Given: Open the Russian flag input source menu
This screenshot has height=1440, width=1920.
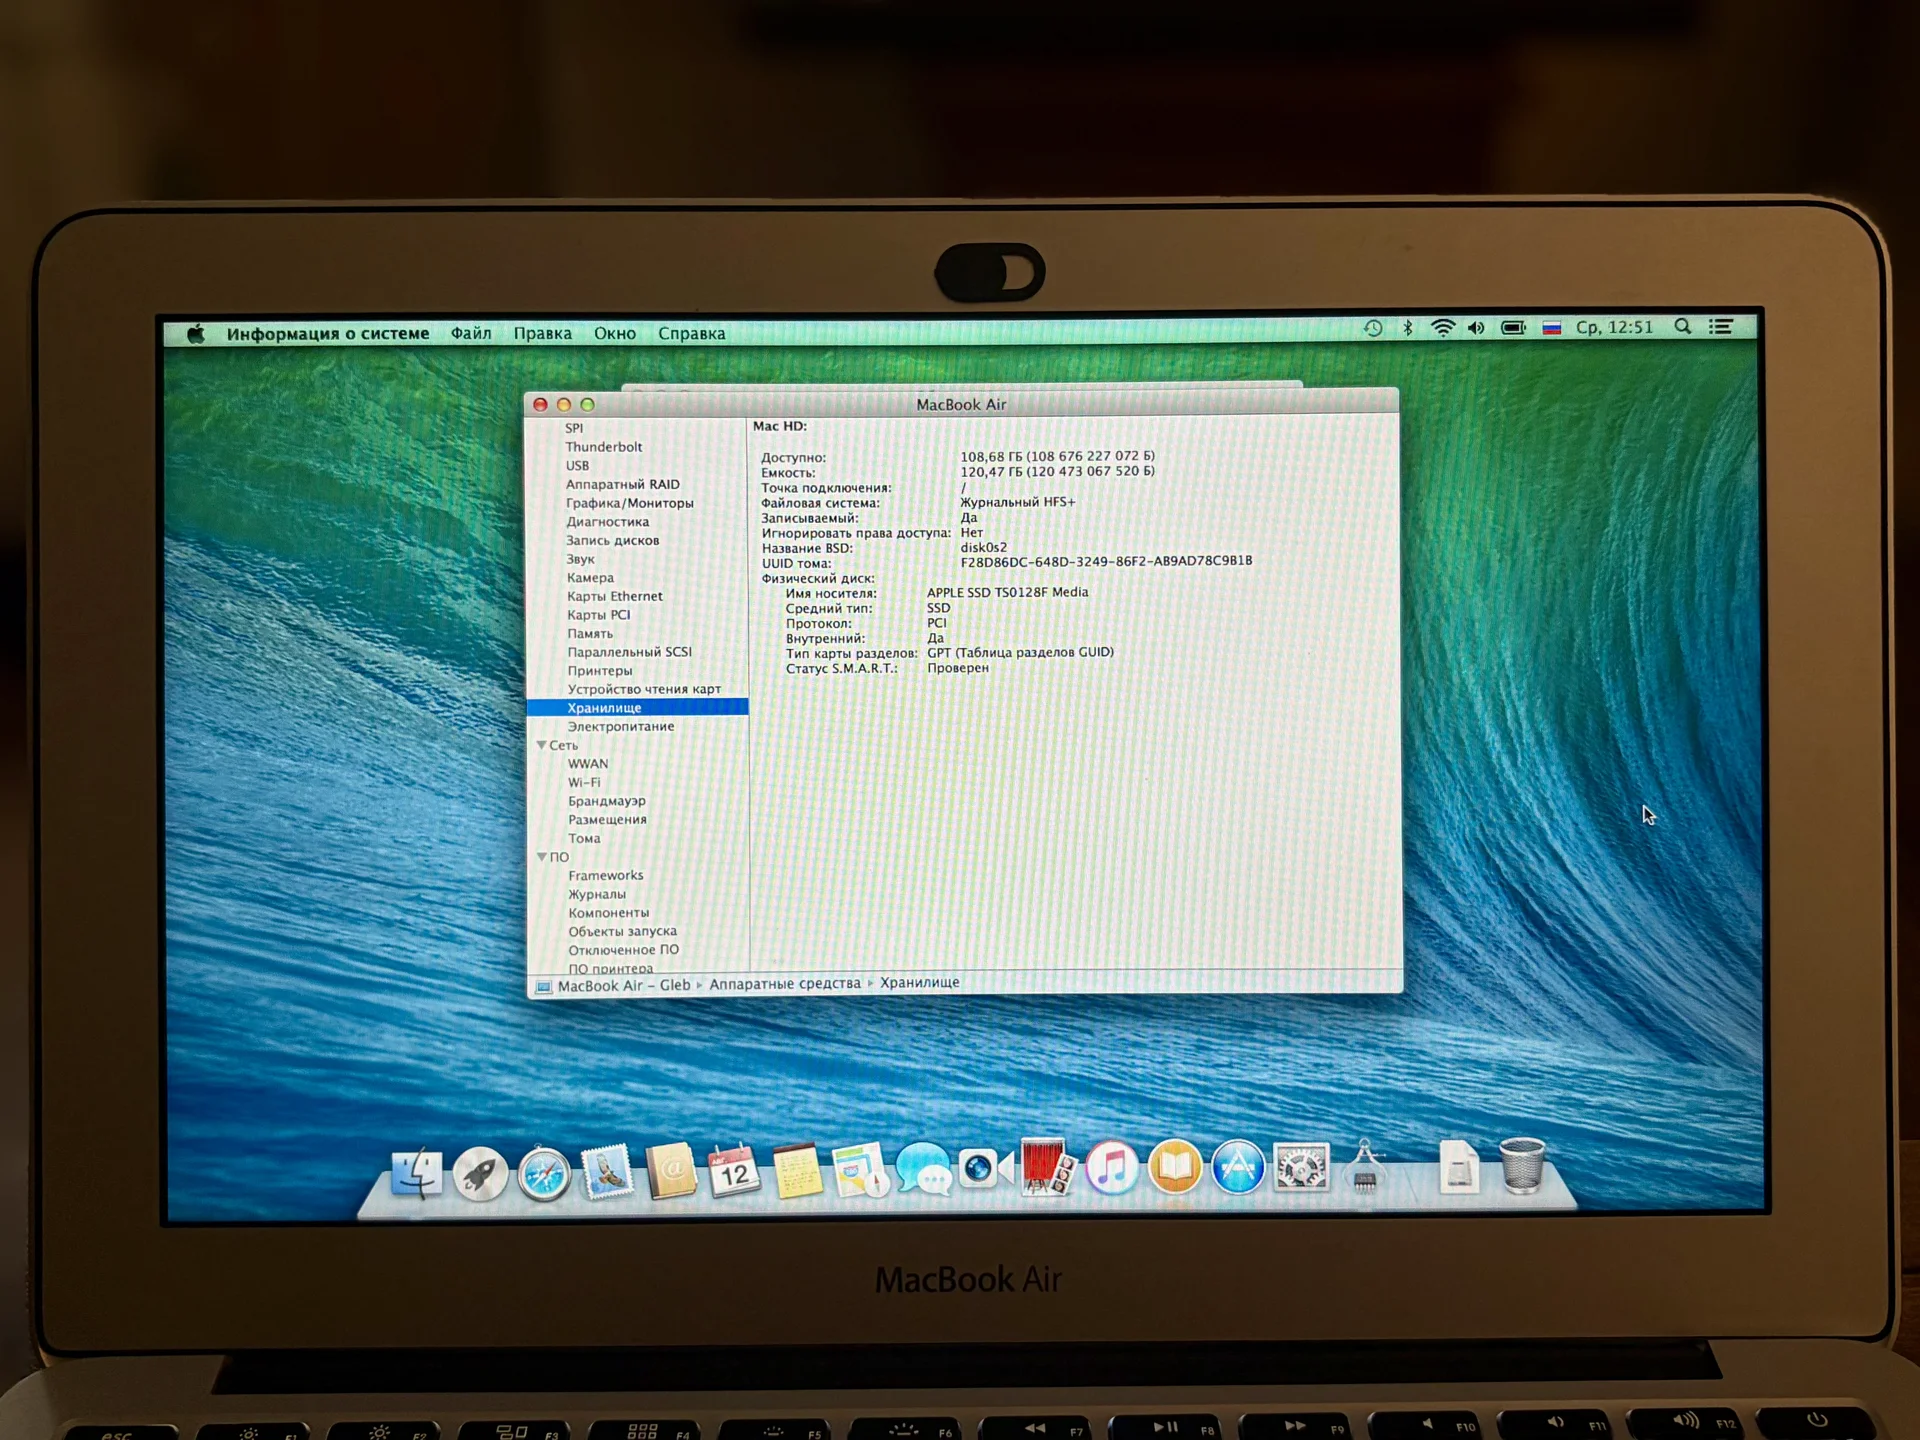Looking at the screenshot, I should coord(1551,328).
